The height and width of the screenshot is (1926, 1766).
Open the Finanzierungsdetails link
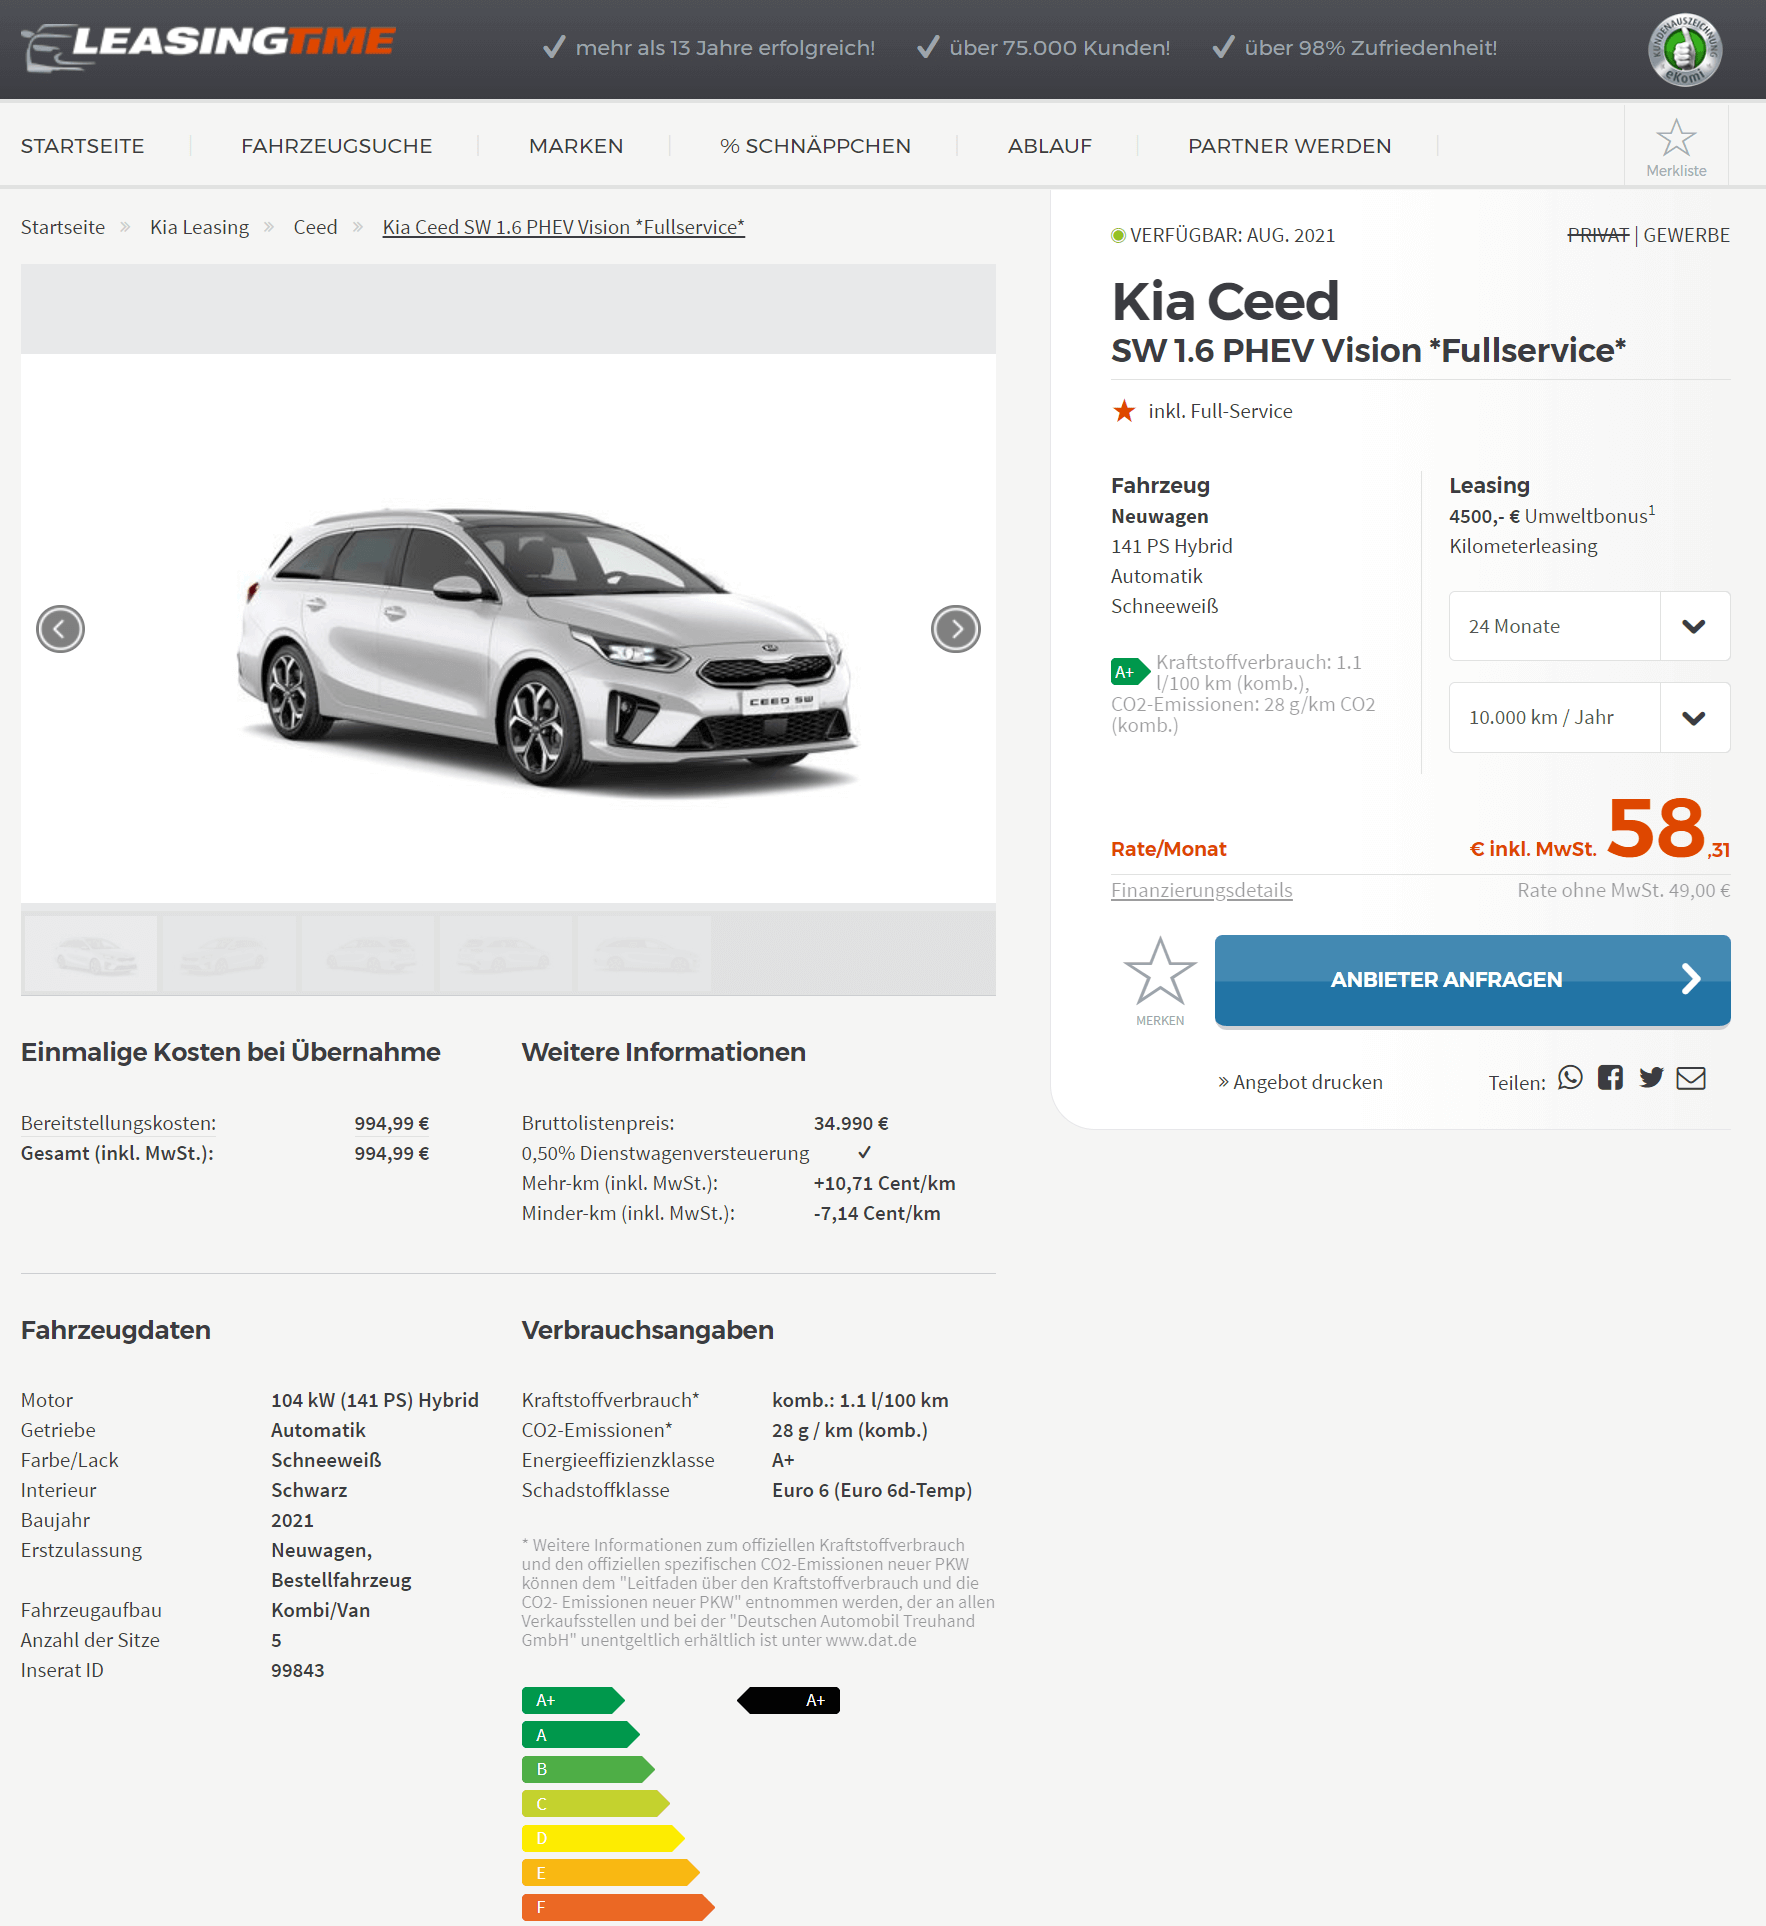1202,890
